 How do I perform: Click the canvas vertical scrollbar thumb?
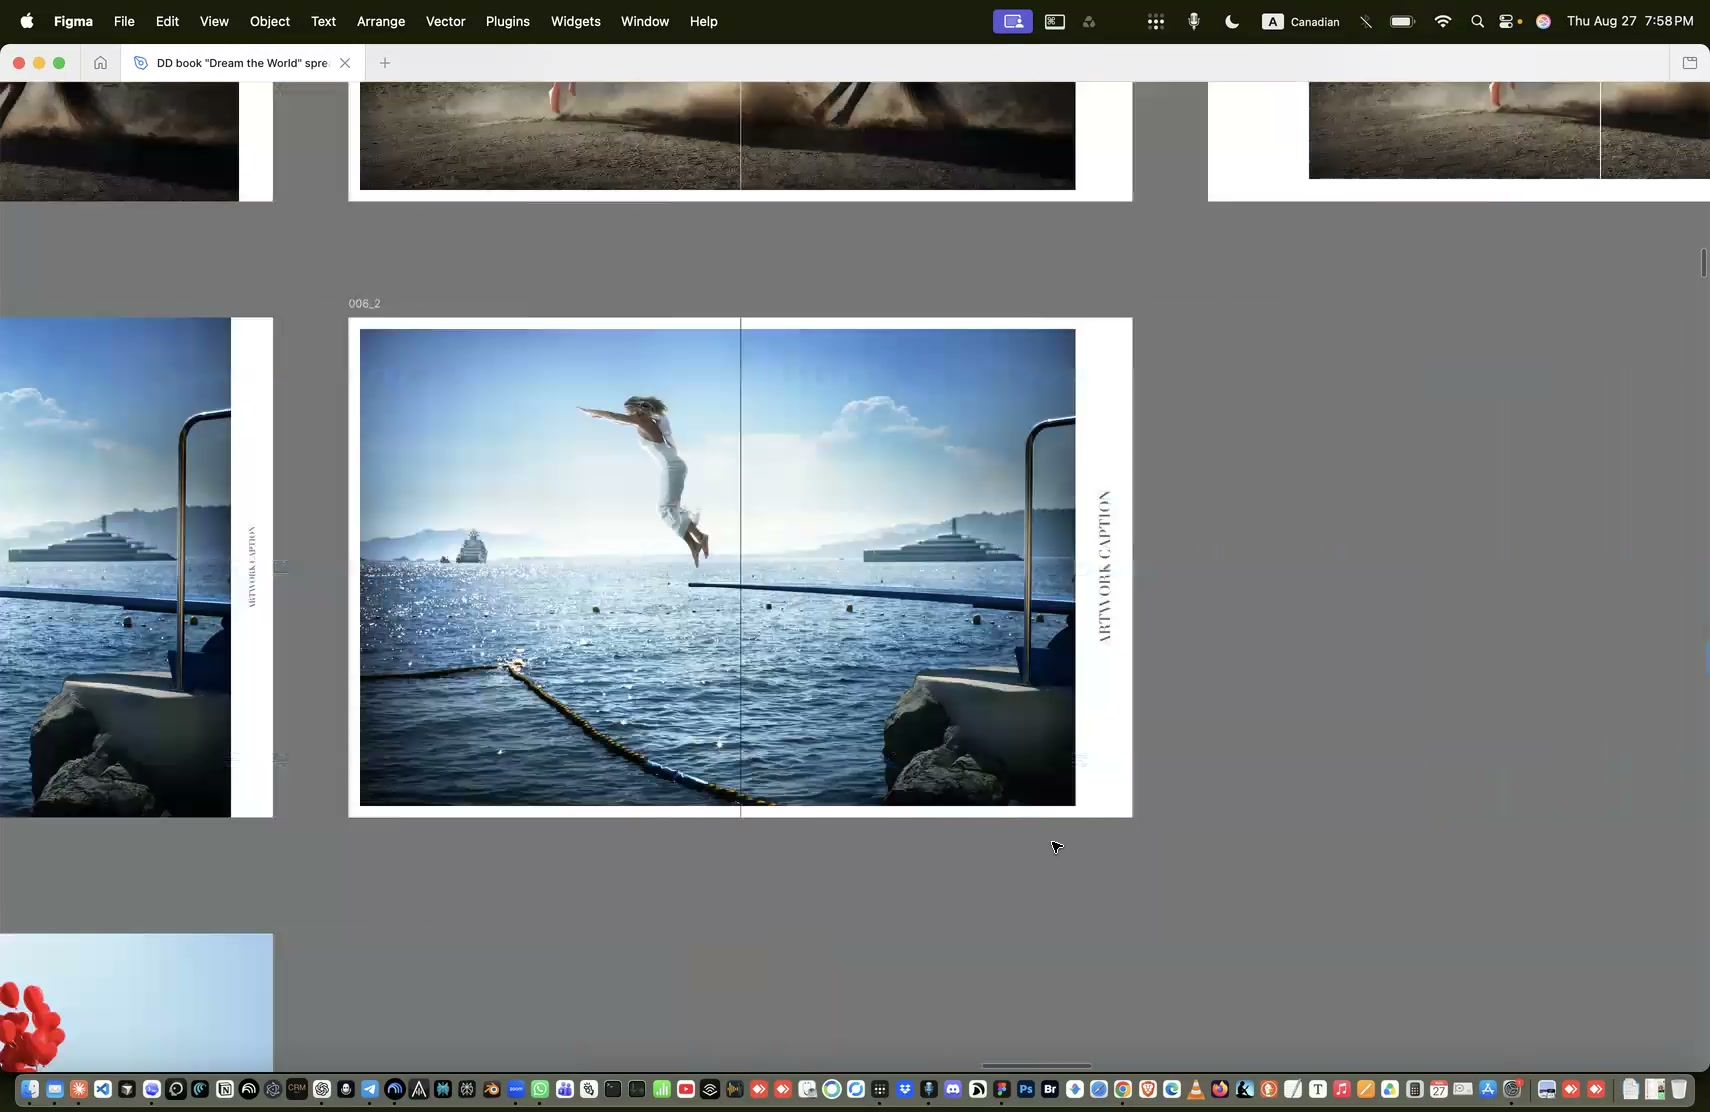[x=1703, y=263]
